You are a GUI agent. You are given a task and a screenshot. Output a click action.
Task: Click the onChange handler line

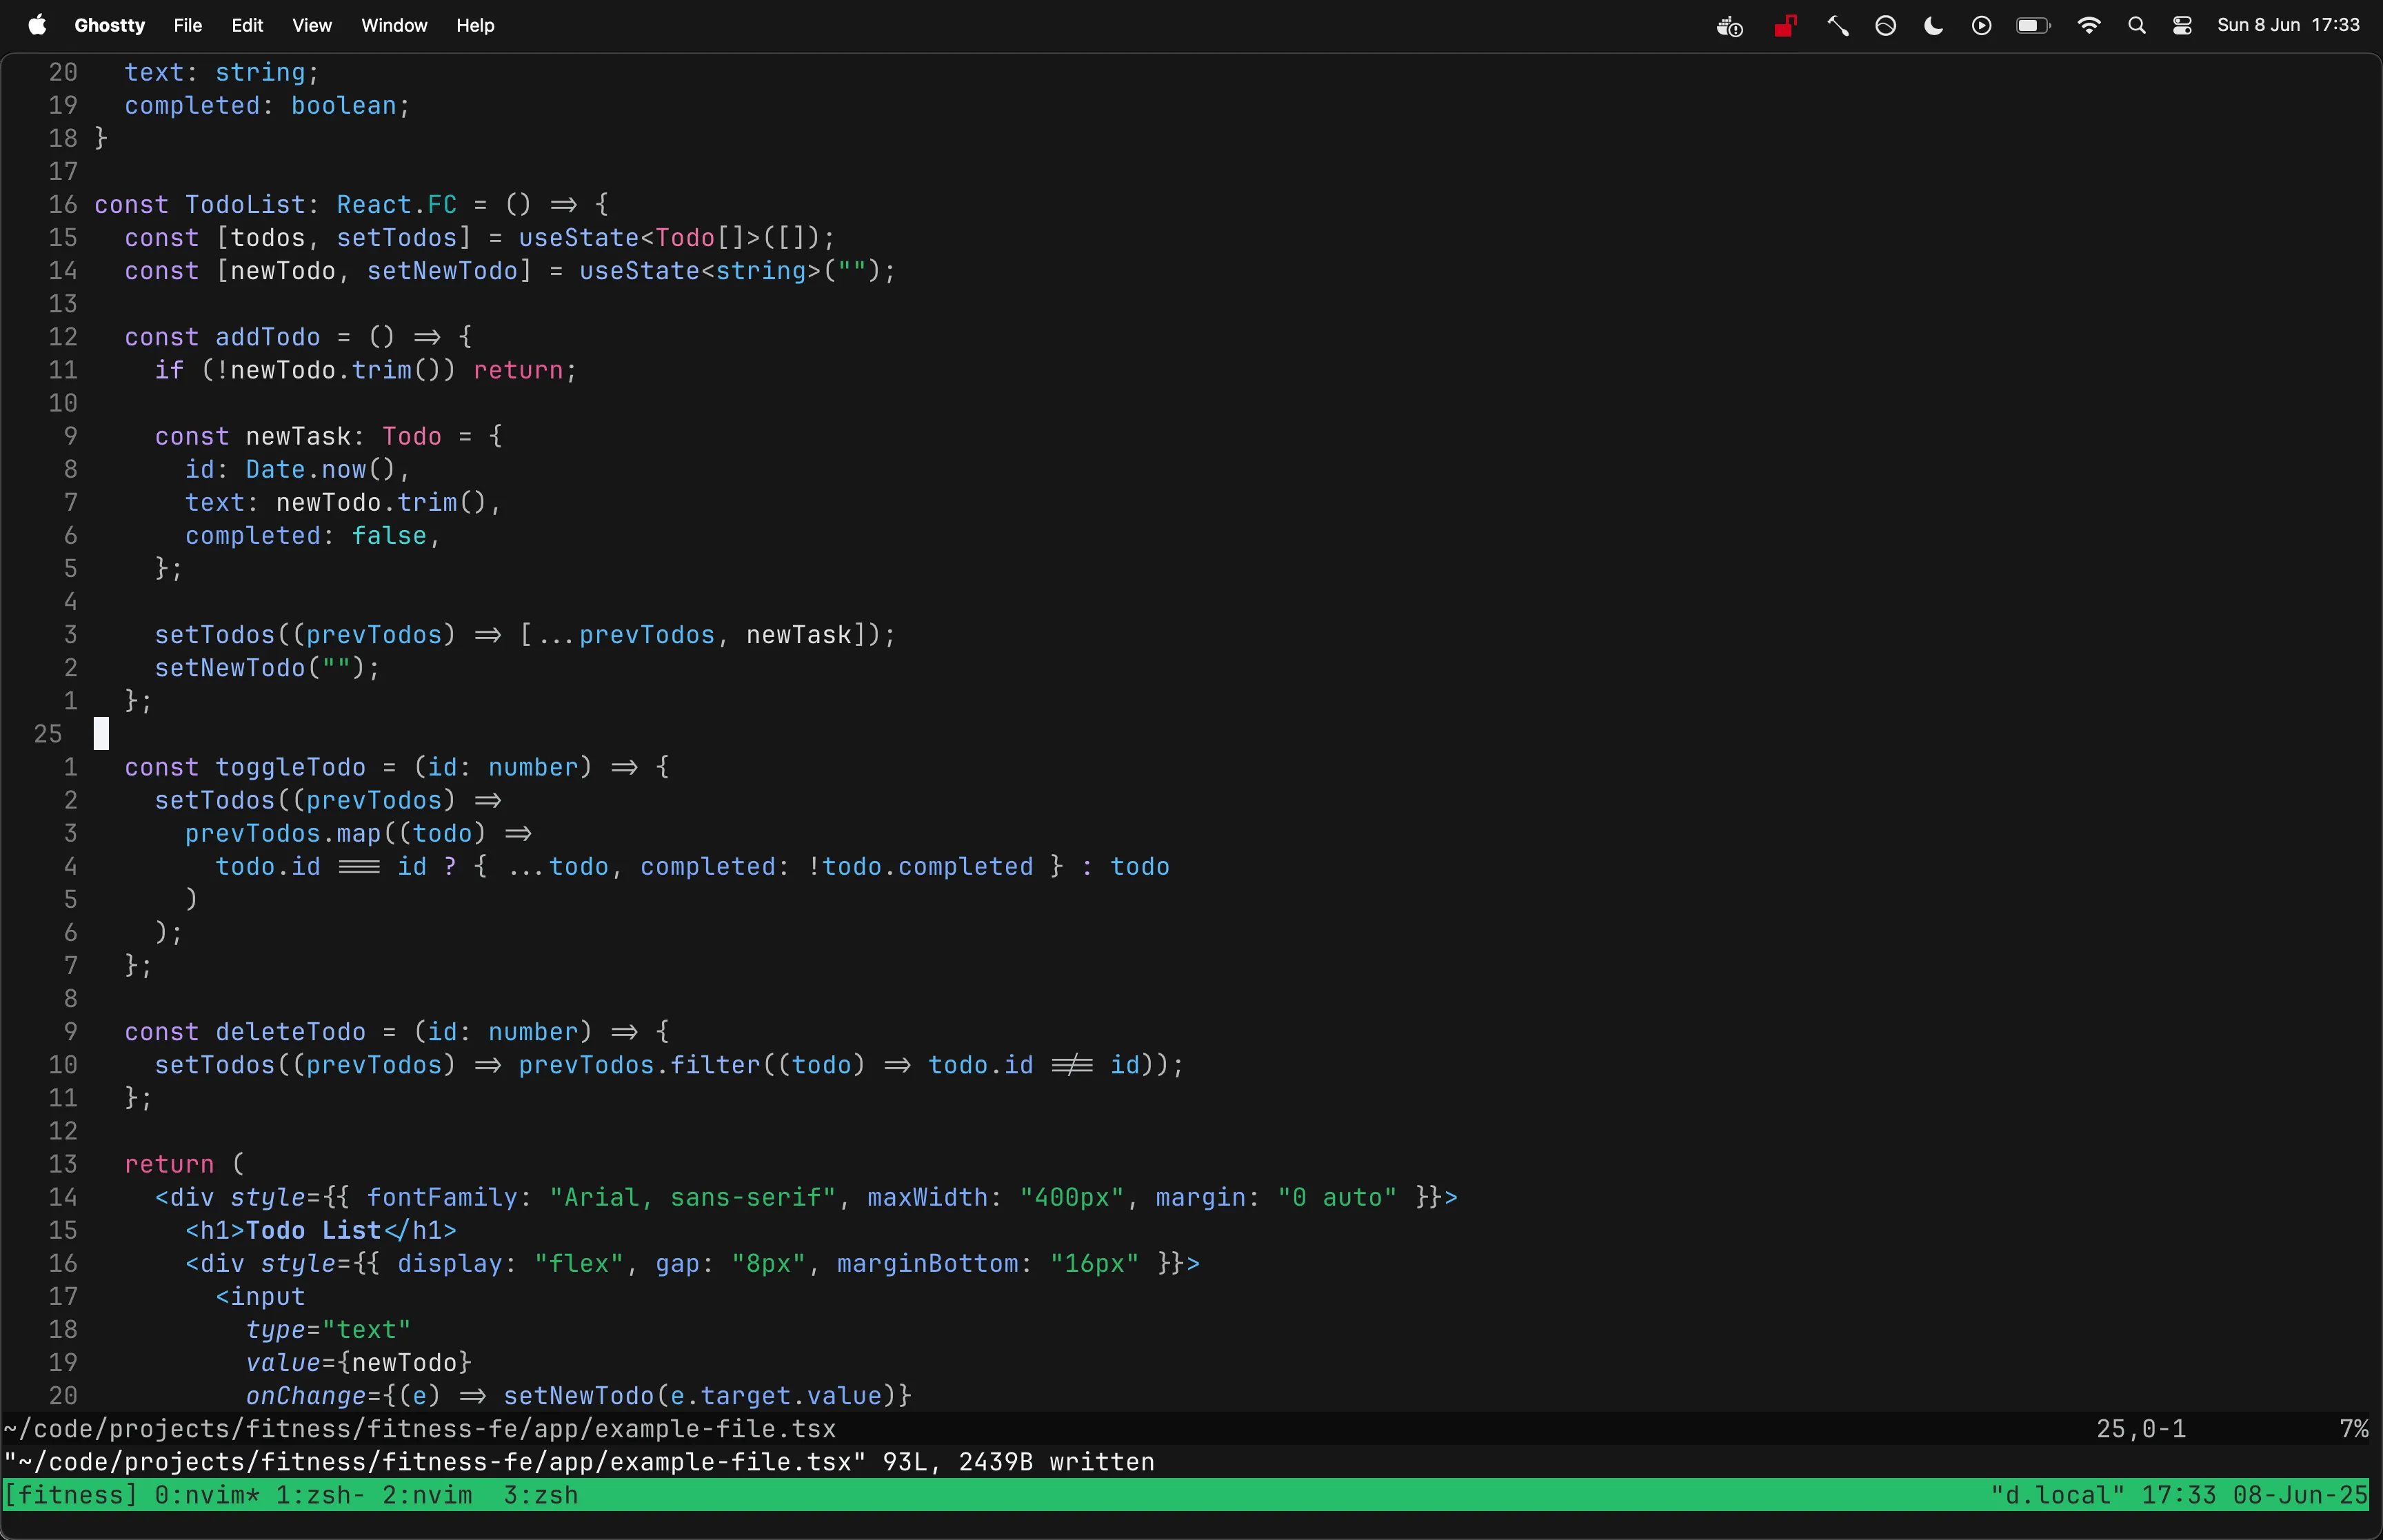[x=579, y=1396]
